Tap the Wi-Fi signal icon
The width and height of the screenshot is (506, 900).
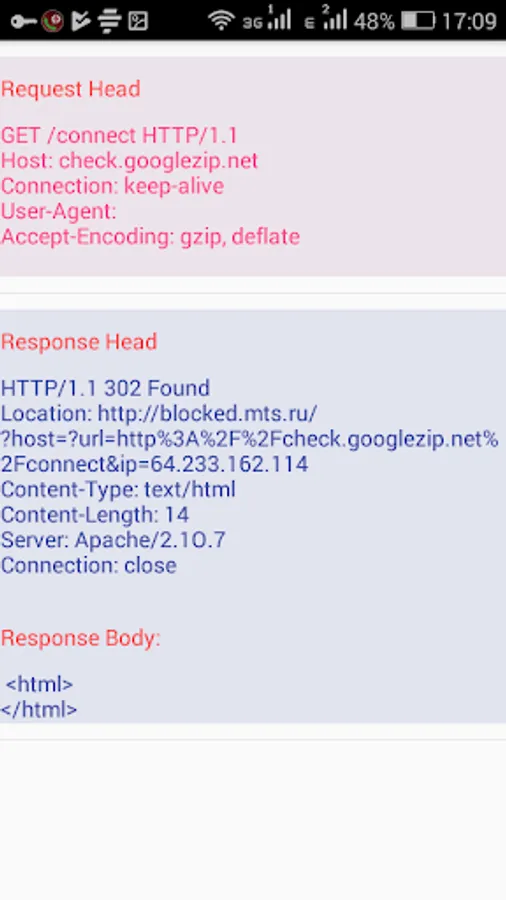221,21
